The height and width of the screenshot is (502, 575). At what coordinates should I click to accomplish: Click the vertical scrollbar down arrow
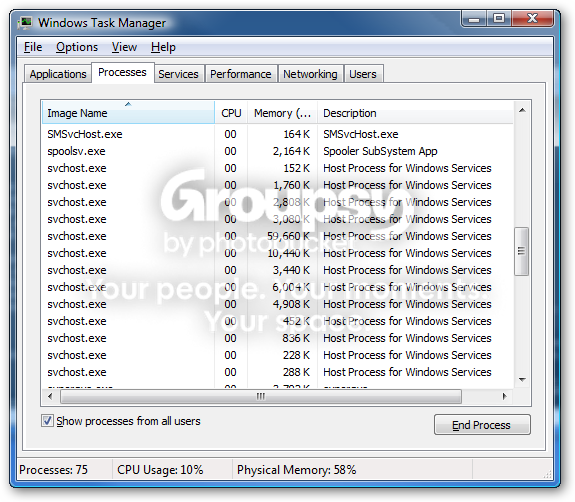(x=523, y=380)
